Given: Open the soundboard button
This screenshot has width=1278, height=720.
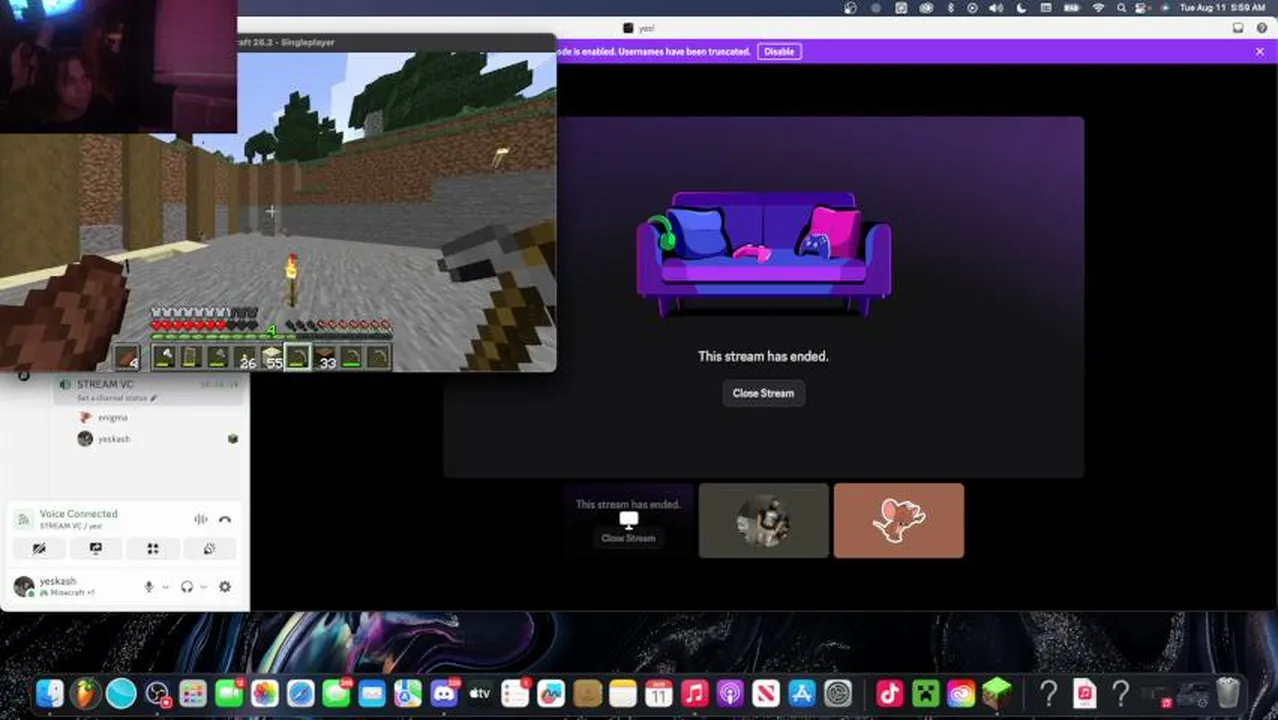Looking at the screenshot, I should click(x=210, y=548).
